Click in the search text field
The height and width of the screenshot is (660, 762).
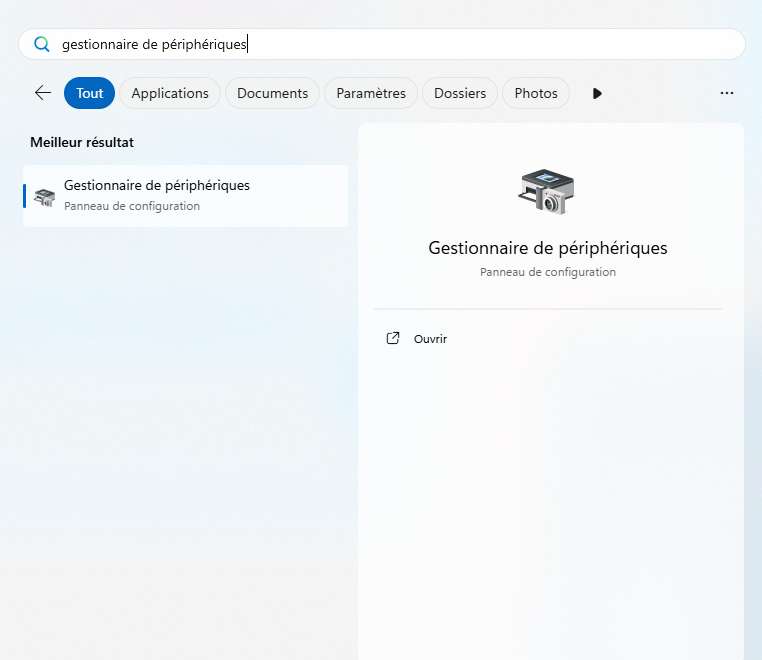point(400,44)
